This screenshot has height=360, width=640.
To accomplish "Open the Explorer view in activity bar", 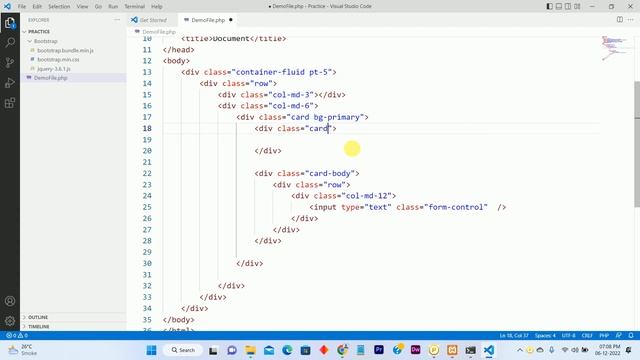I will click(x=10, y=23).
